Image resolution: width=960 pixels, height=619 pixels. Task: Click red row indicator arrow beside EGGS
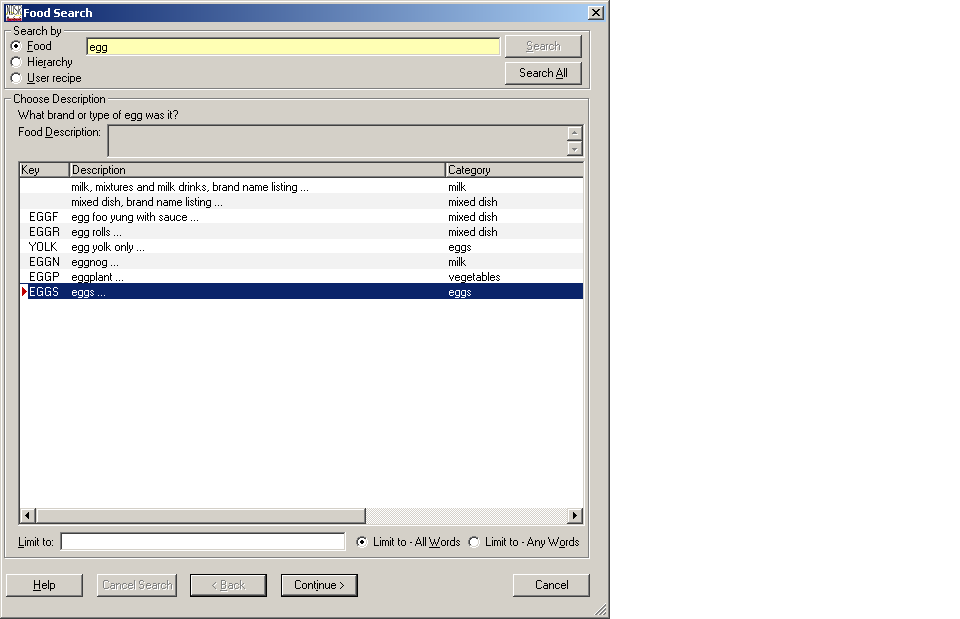(x=24, y=291)
